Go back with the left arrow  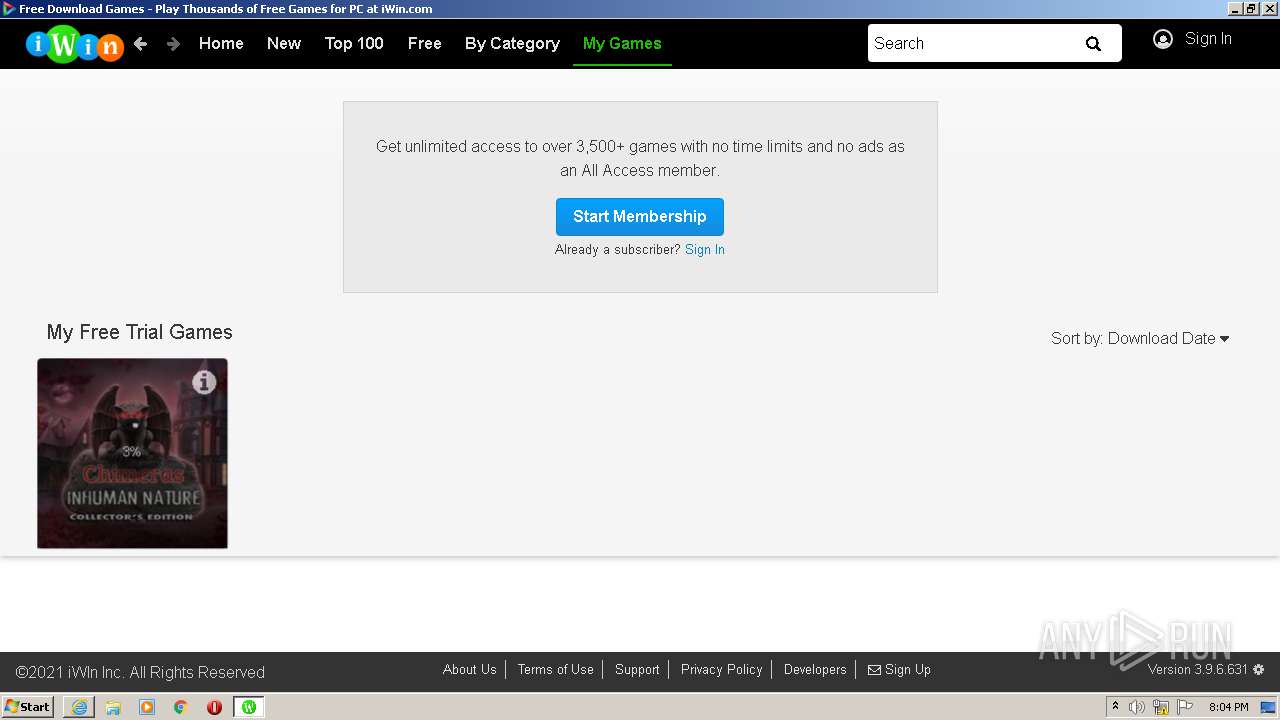[x=141, y=44]
